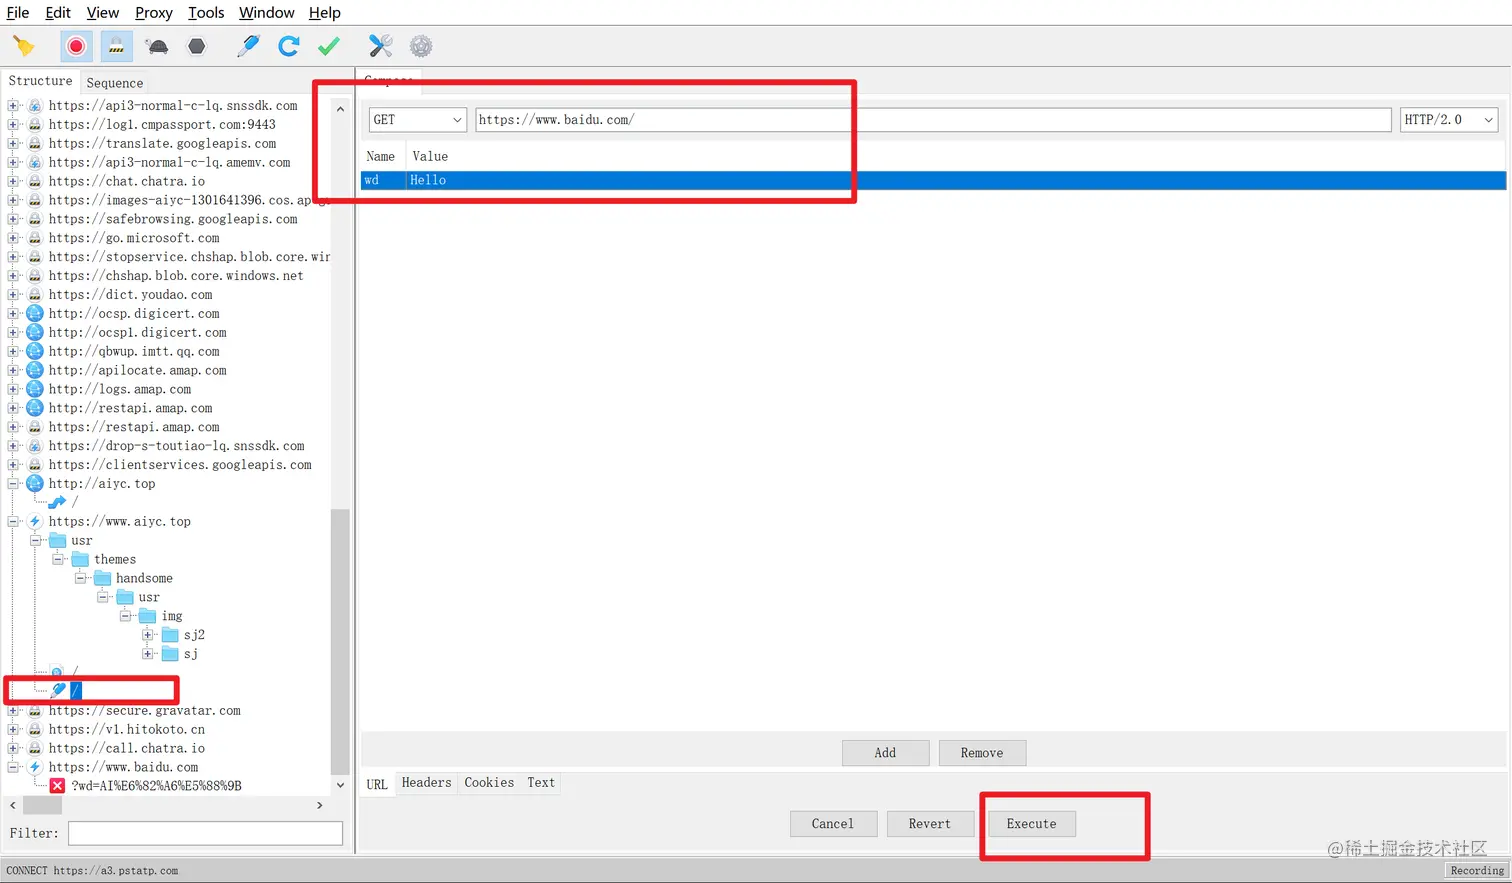Viewport: 1512px width, 883px height.
Task: Toggle throttling turtle icon
Action: tap(157, 46)
